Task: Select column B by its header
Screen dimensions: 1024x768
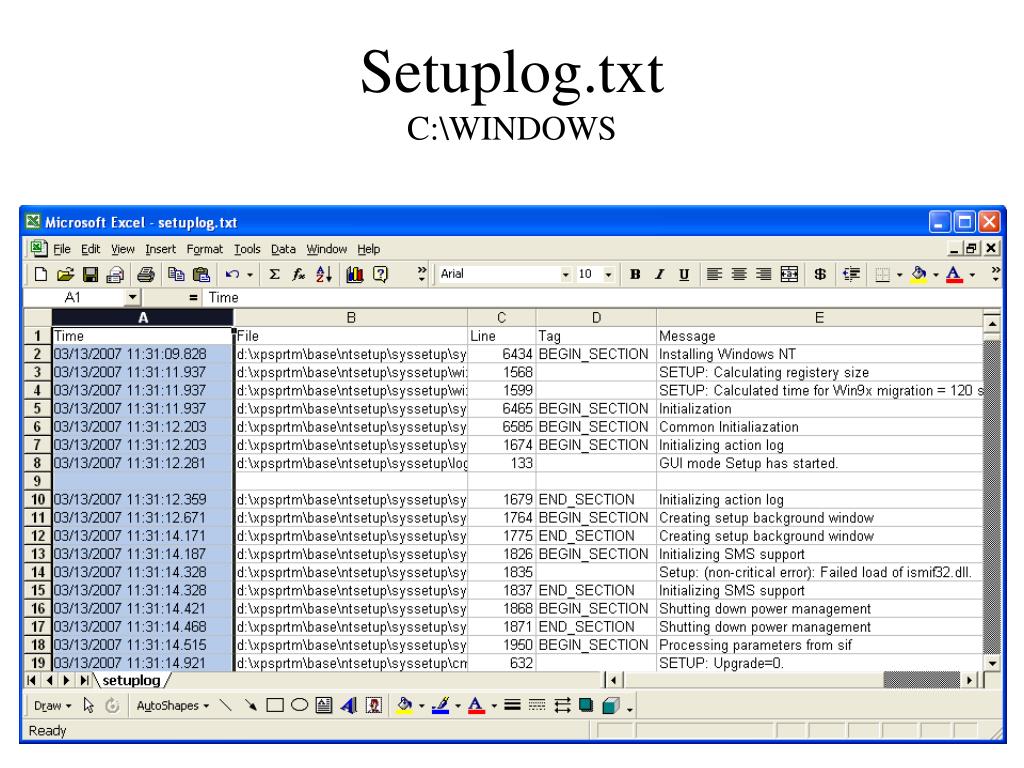Action: point(351,318)
